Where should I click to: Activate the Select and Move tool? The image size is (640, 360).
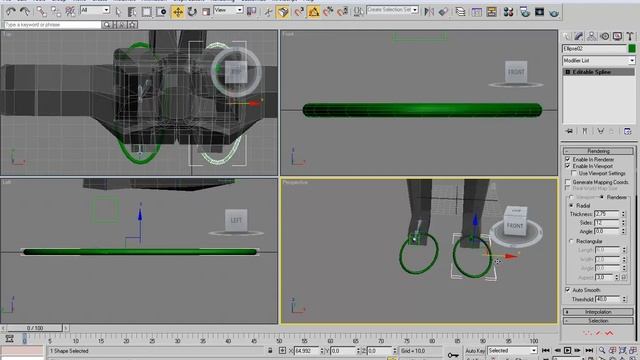point(178,11)
